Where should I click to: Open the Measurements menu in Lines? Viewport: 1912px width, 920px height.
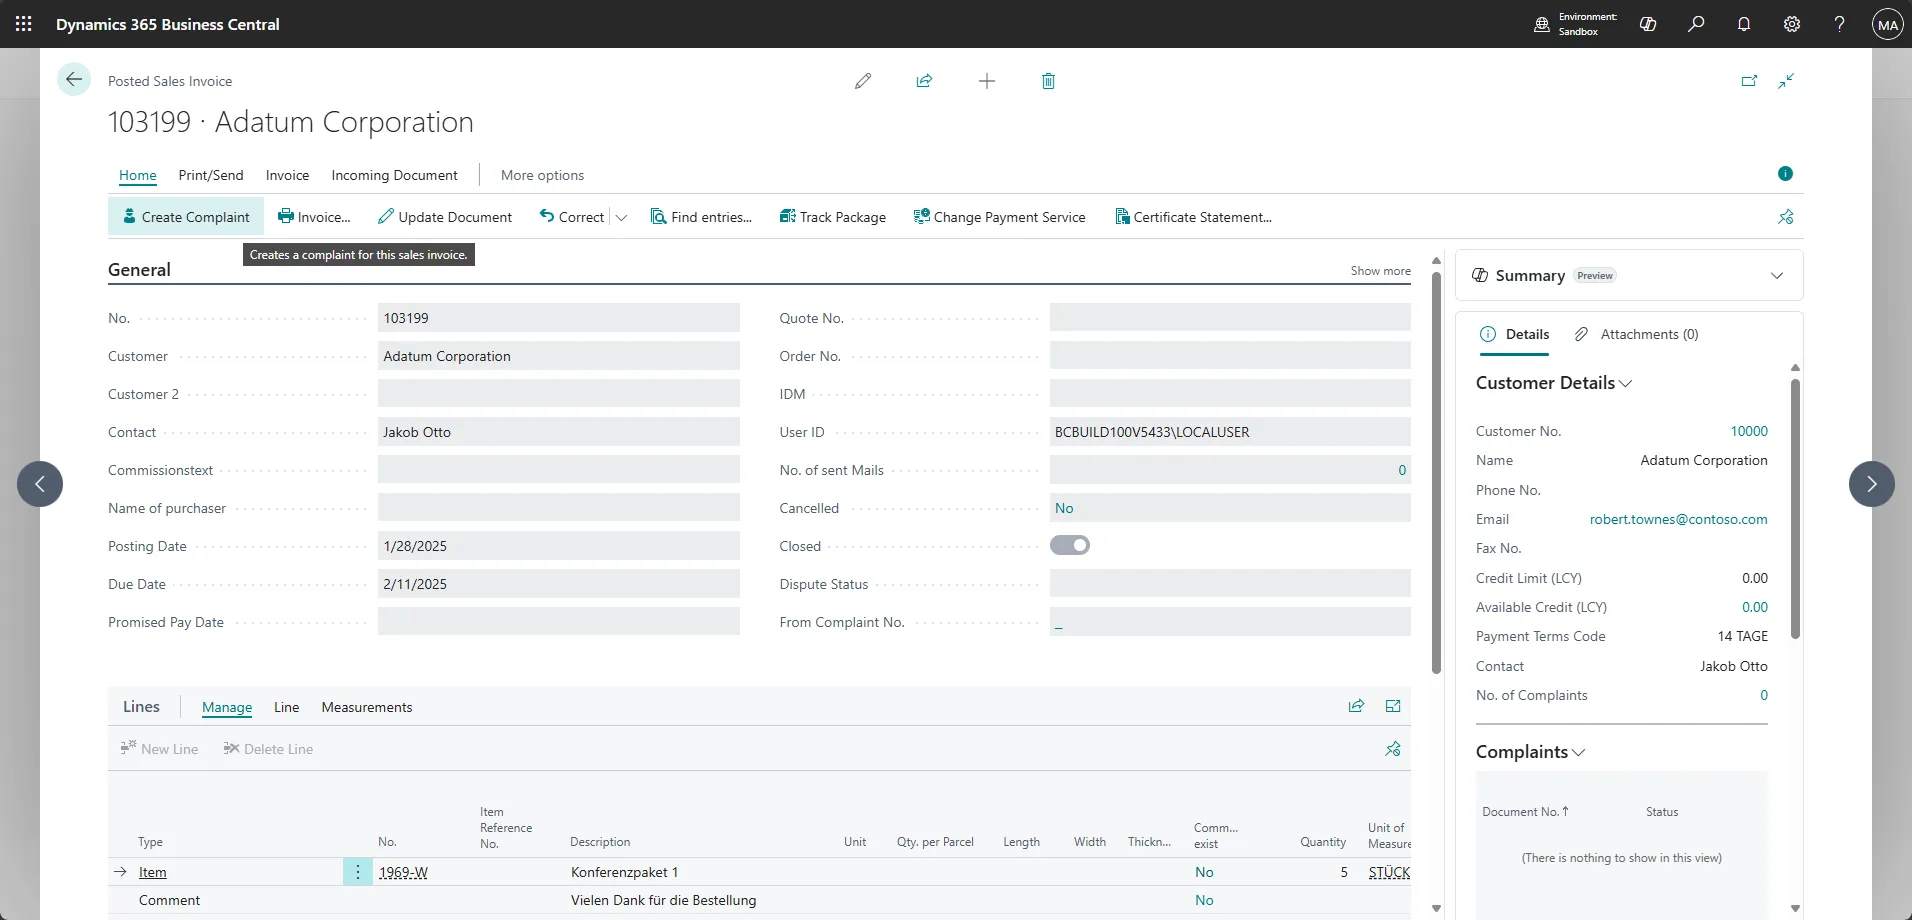coord(367,707)
